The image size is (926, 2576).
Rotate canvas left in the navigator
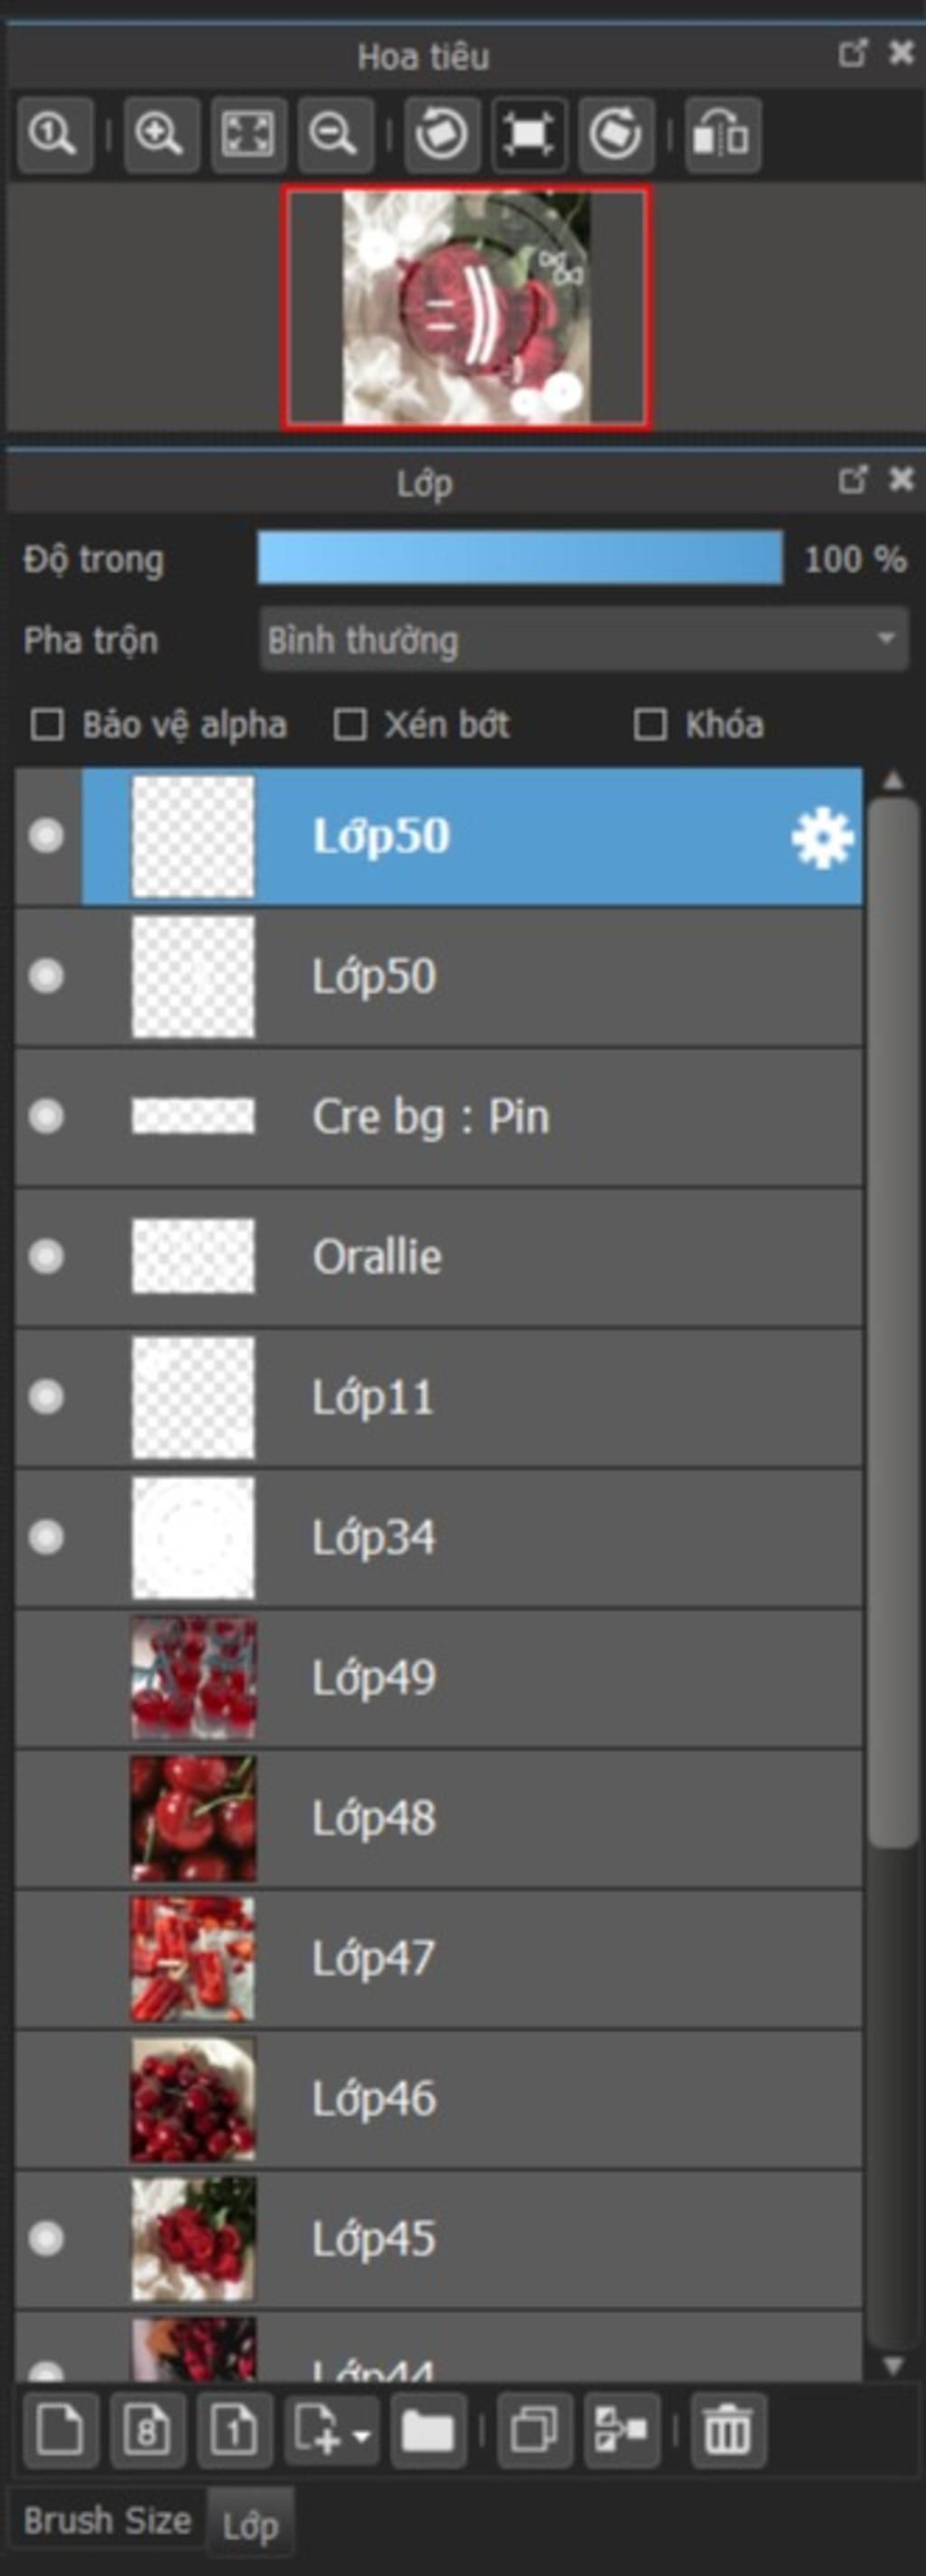pyautogui.click(x=442, y=134)
